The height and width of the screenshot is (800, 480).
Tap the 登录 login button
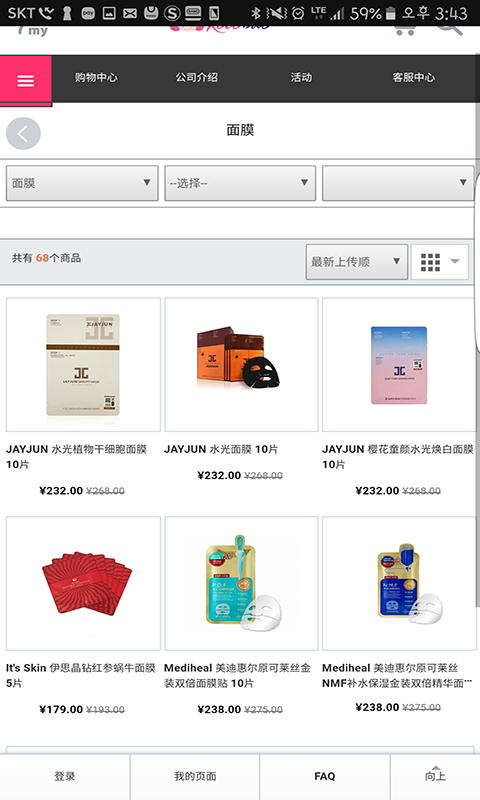[65, 776]
